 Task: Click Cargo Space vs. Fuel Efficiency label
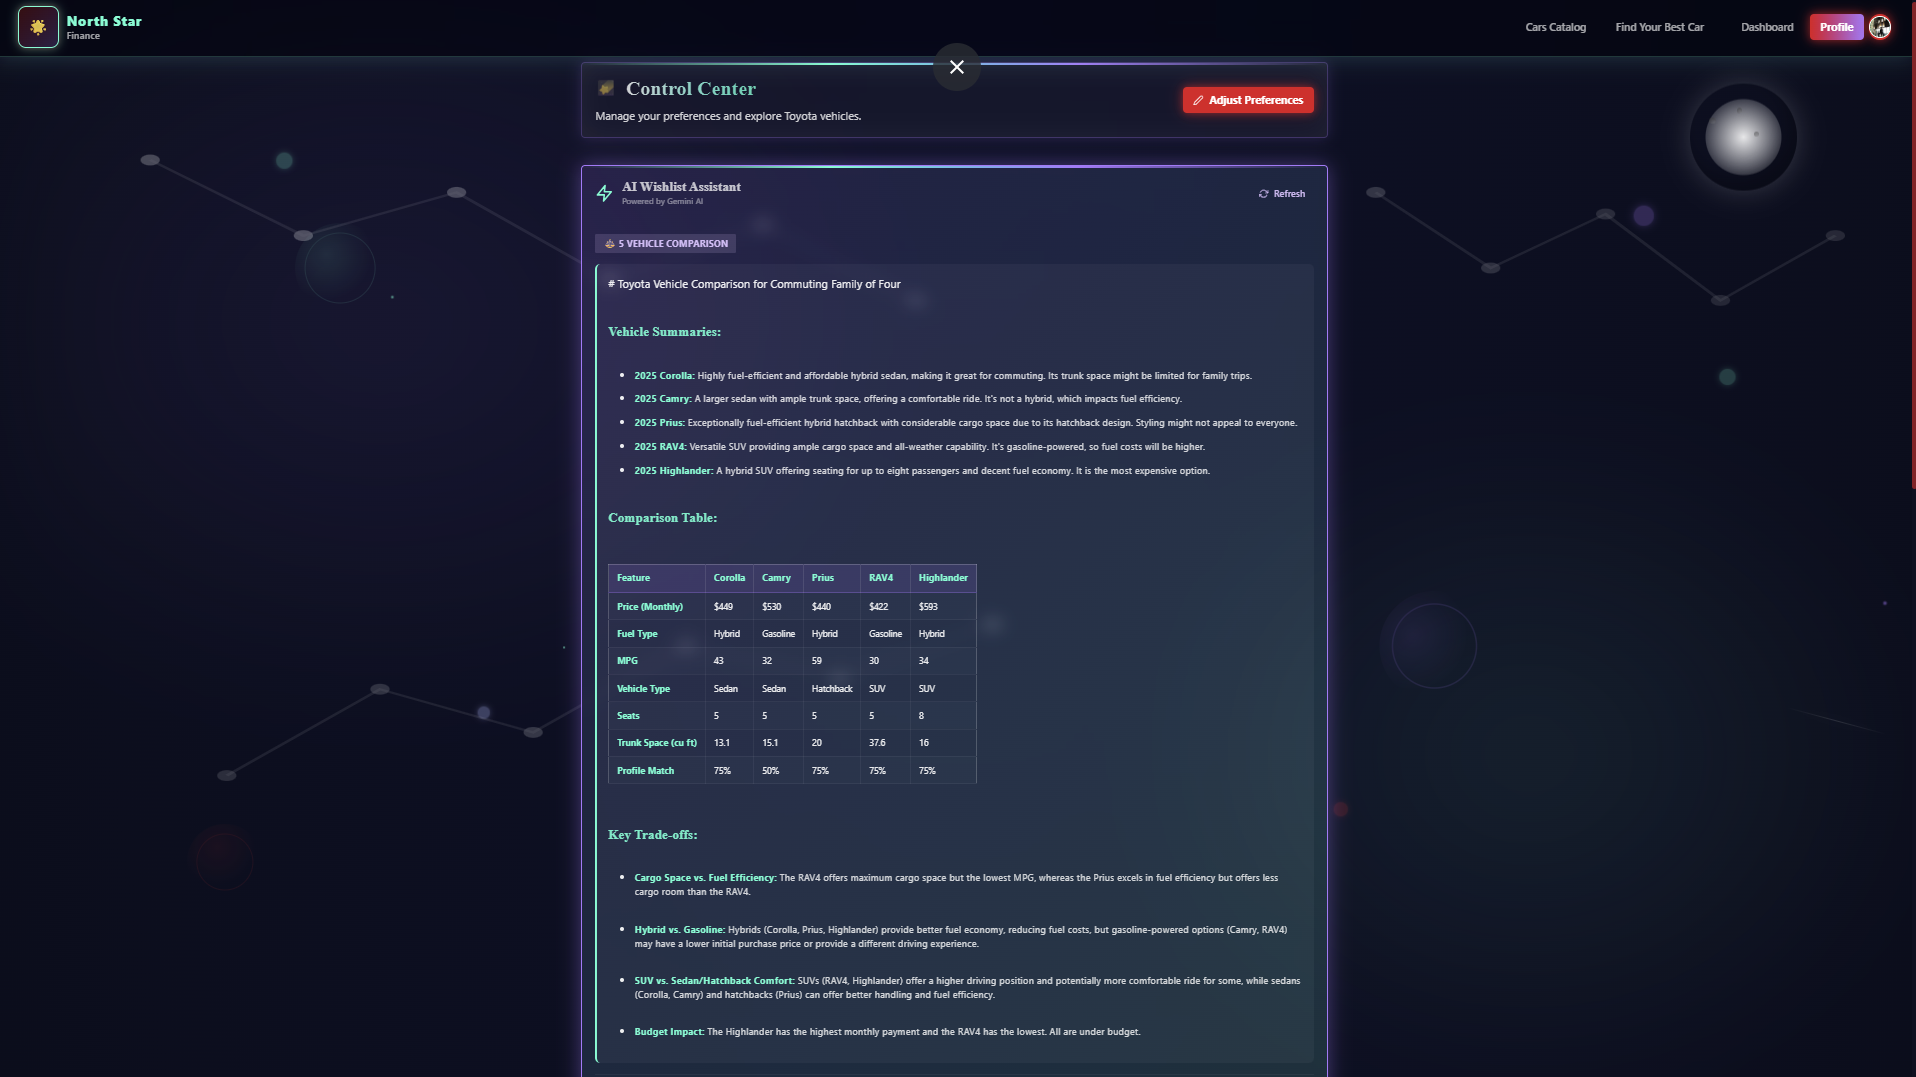click(x=705, y=878)
